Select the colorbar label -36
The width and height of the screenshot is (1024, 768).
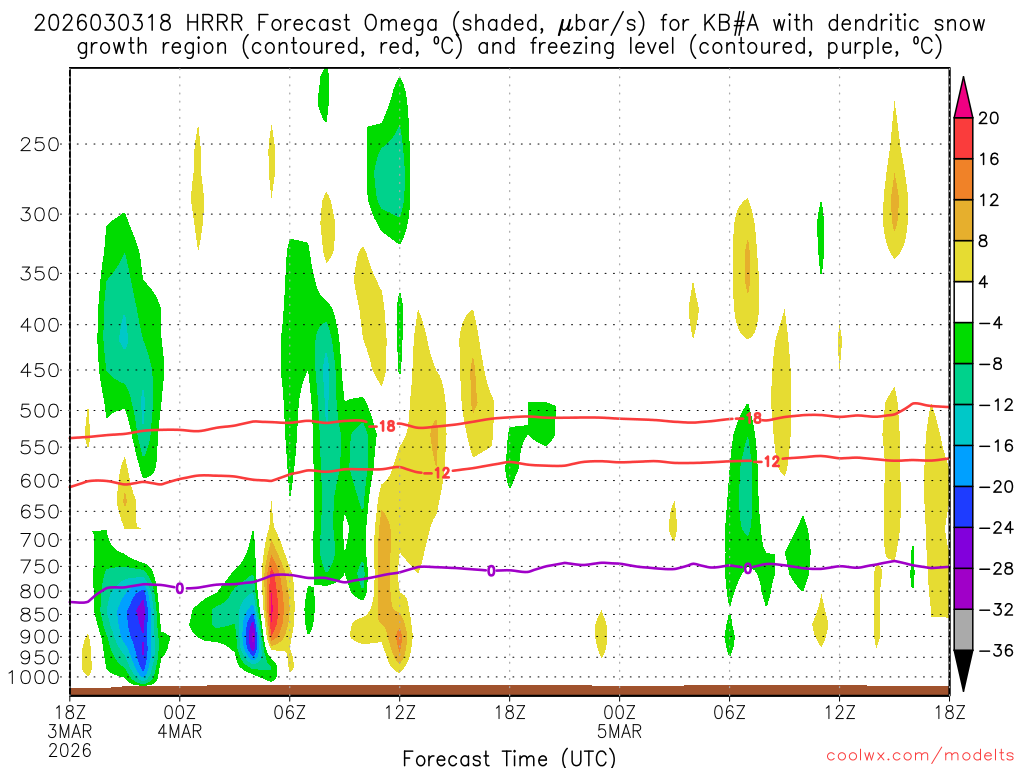[996, 650]
